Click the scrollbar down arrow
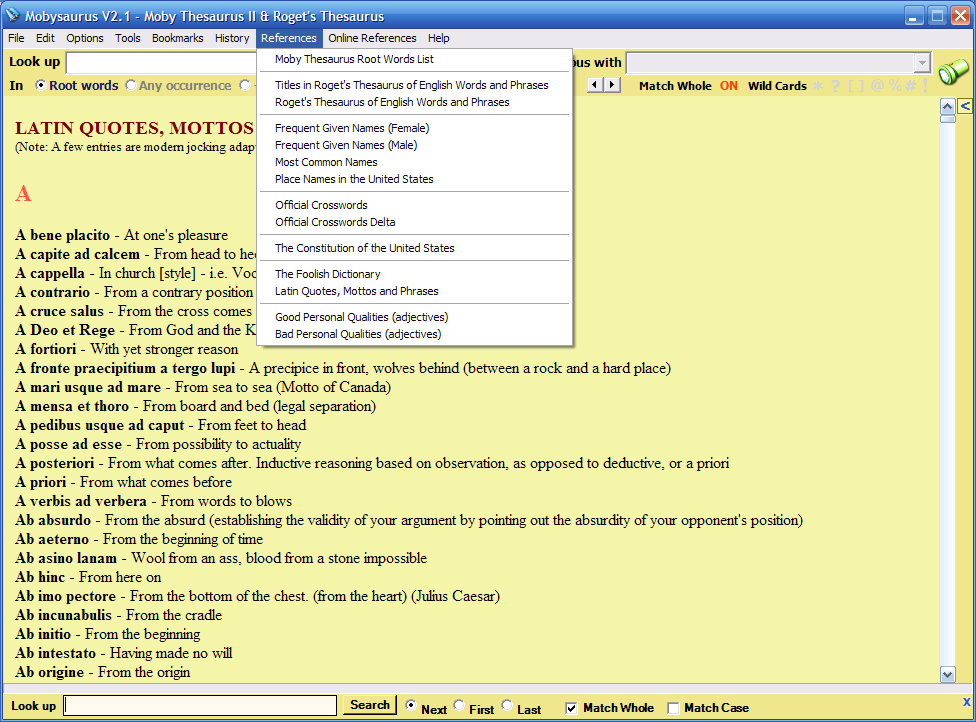Screen dimensions: 976x722 [x=947, y=675]
